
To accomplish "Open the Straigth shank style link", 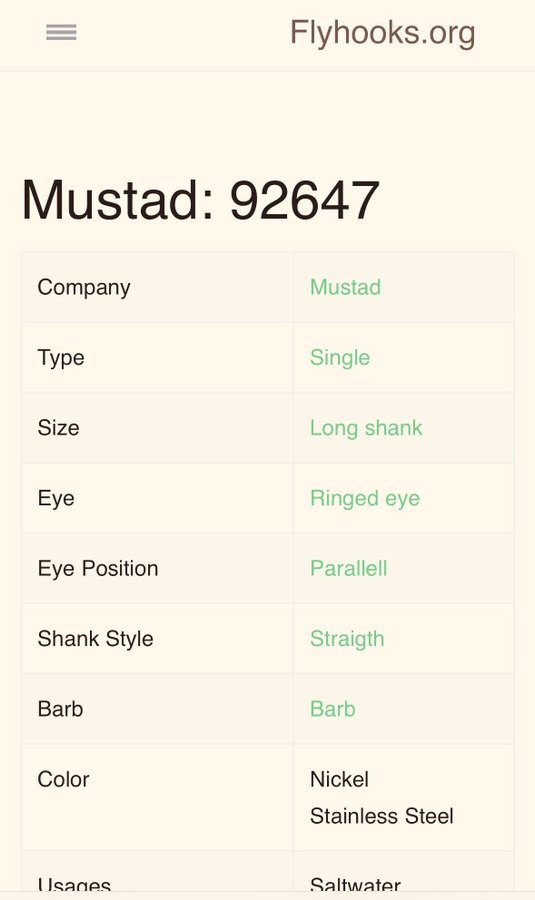I will coord(347,639).
